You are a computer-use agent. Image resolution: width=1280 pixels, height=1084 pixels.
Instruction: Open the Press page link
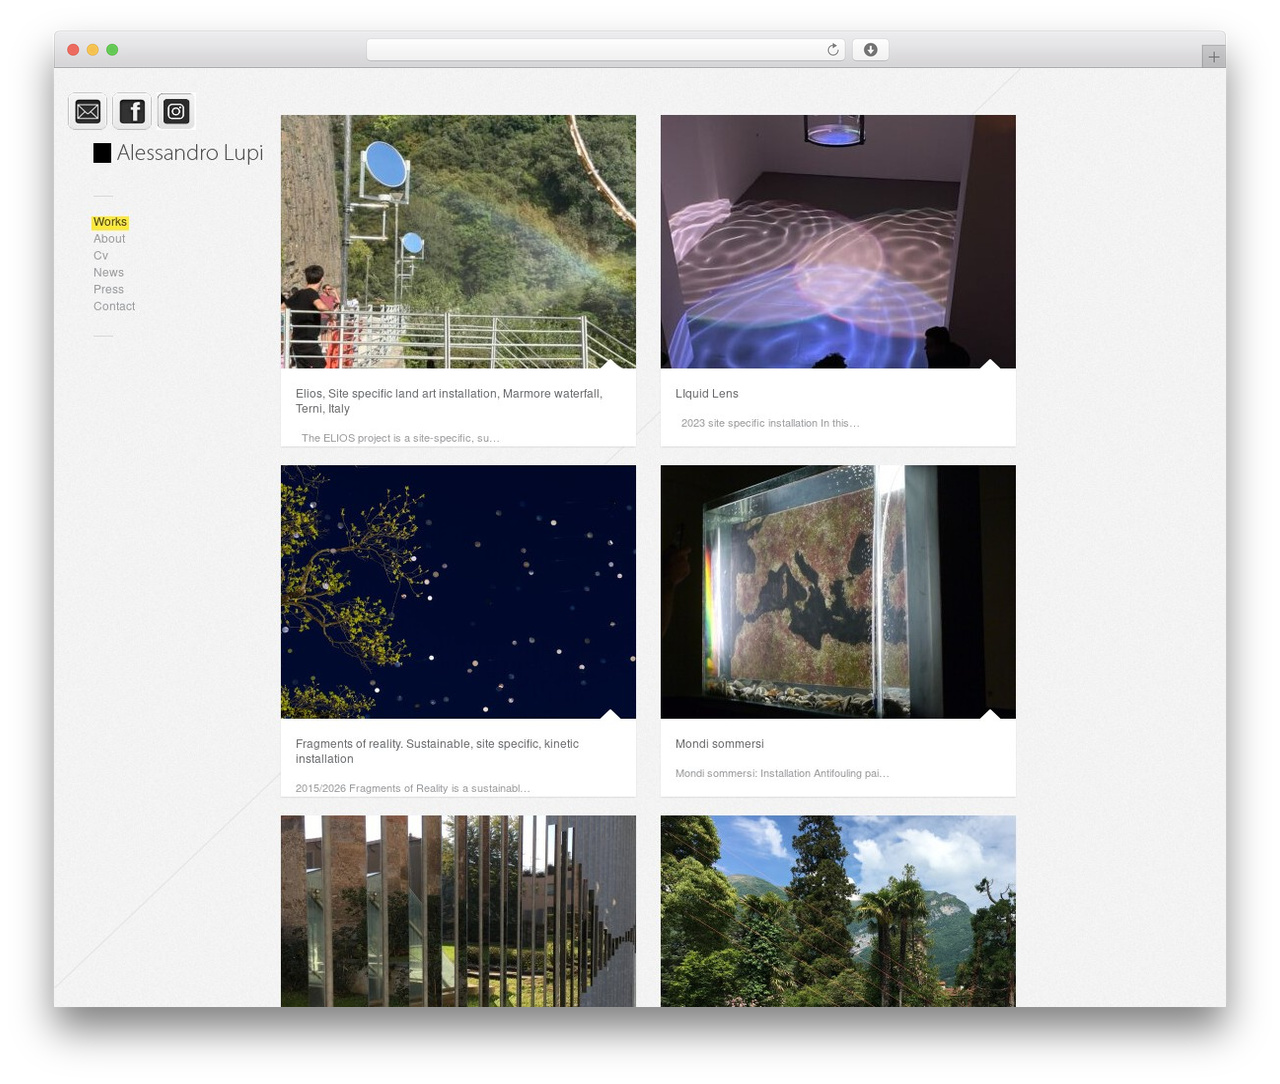pos(108,290)
